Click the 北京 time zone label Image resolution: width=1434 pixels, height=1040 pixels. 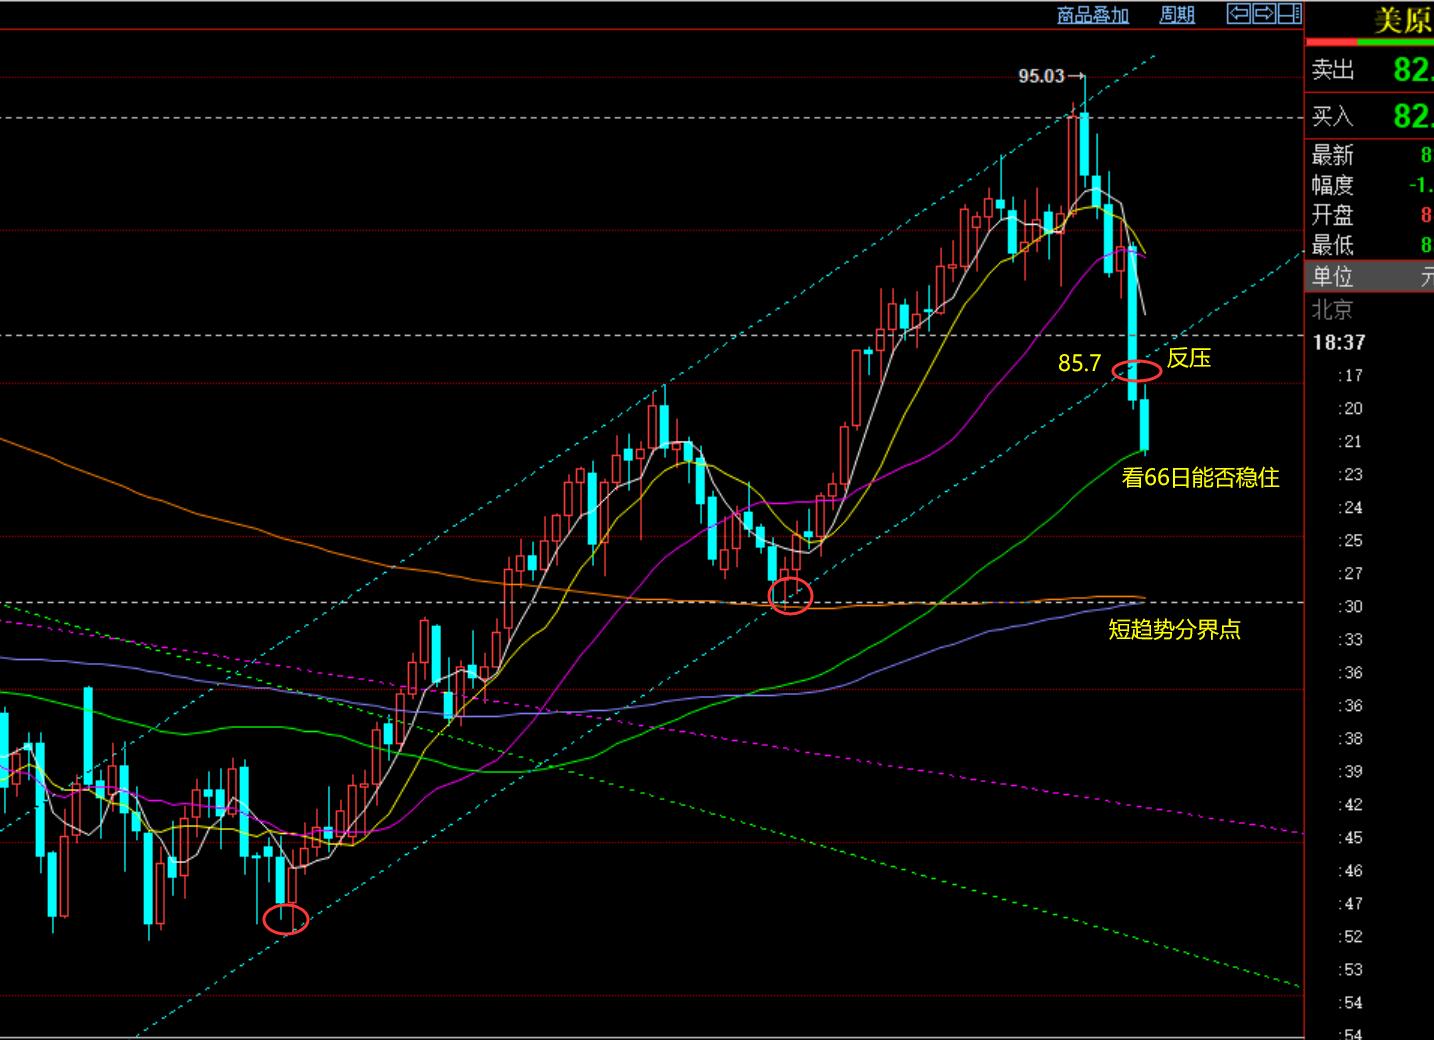[x=1332, y=309]
